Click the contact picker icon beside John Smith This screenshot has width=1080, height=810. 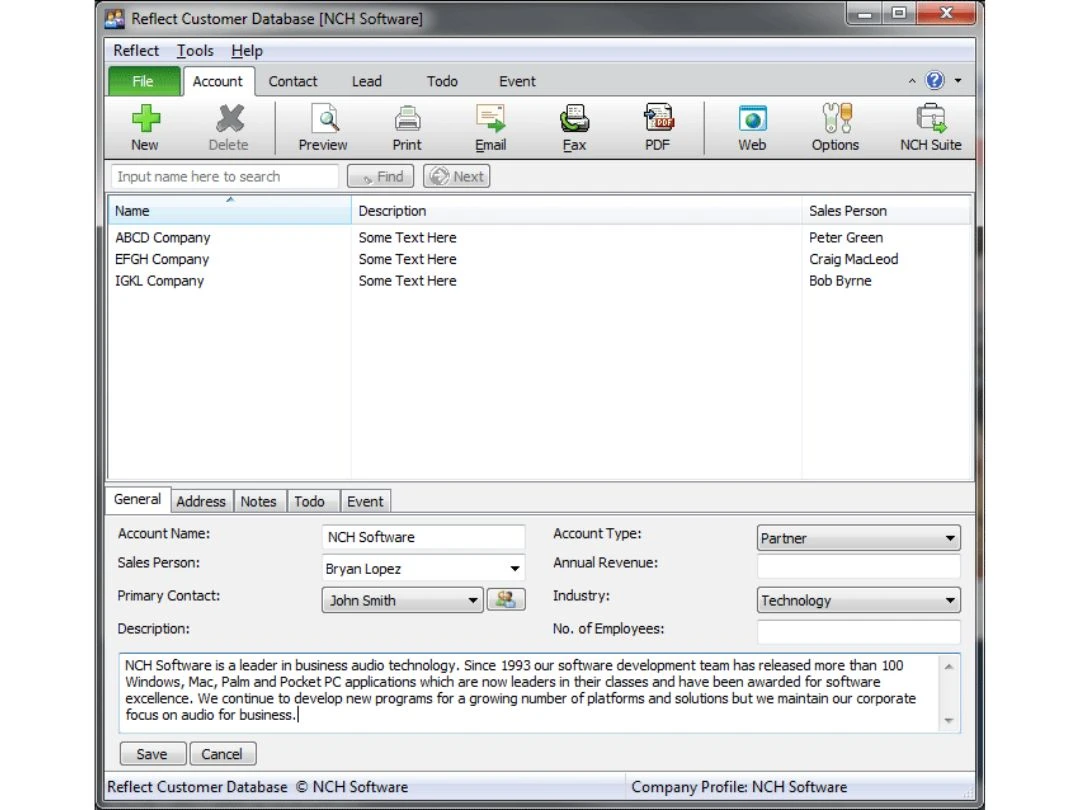pyautogui.click(x=506, y=599)
